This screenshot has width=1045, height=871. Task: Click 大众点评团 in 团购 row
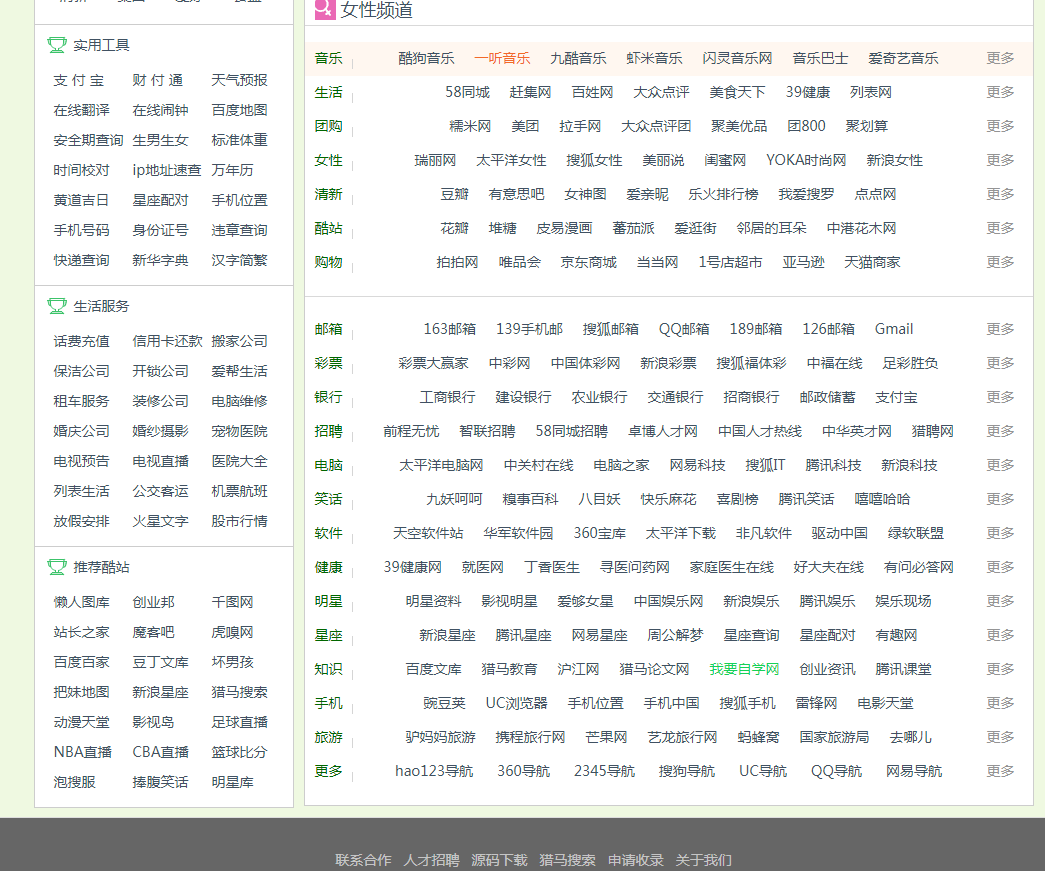[656, 126]
